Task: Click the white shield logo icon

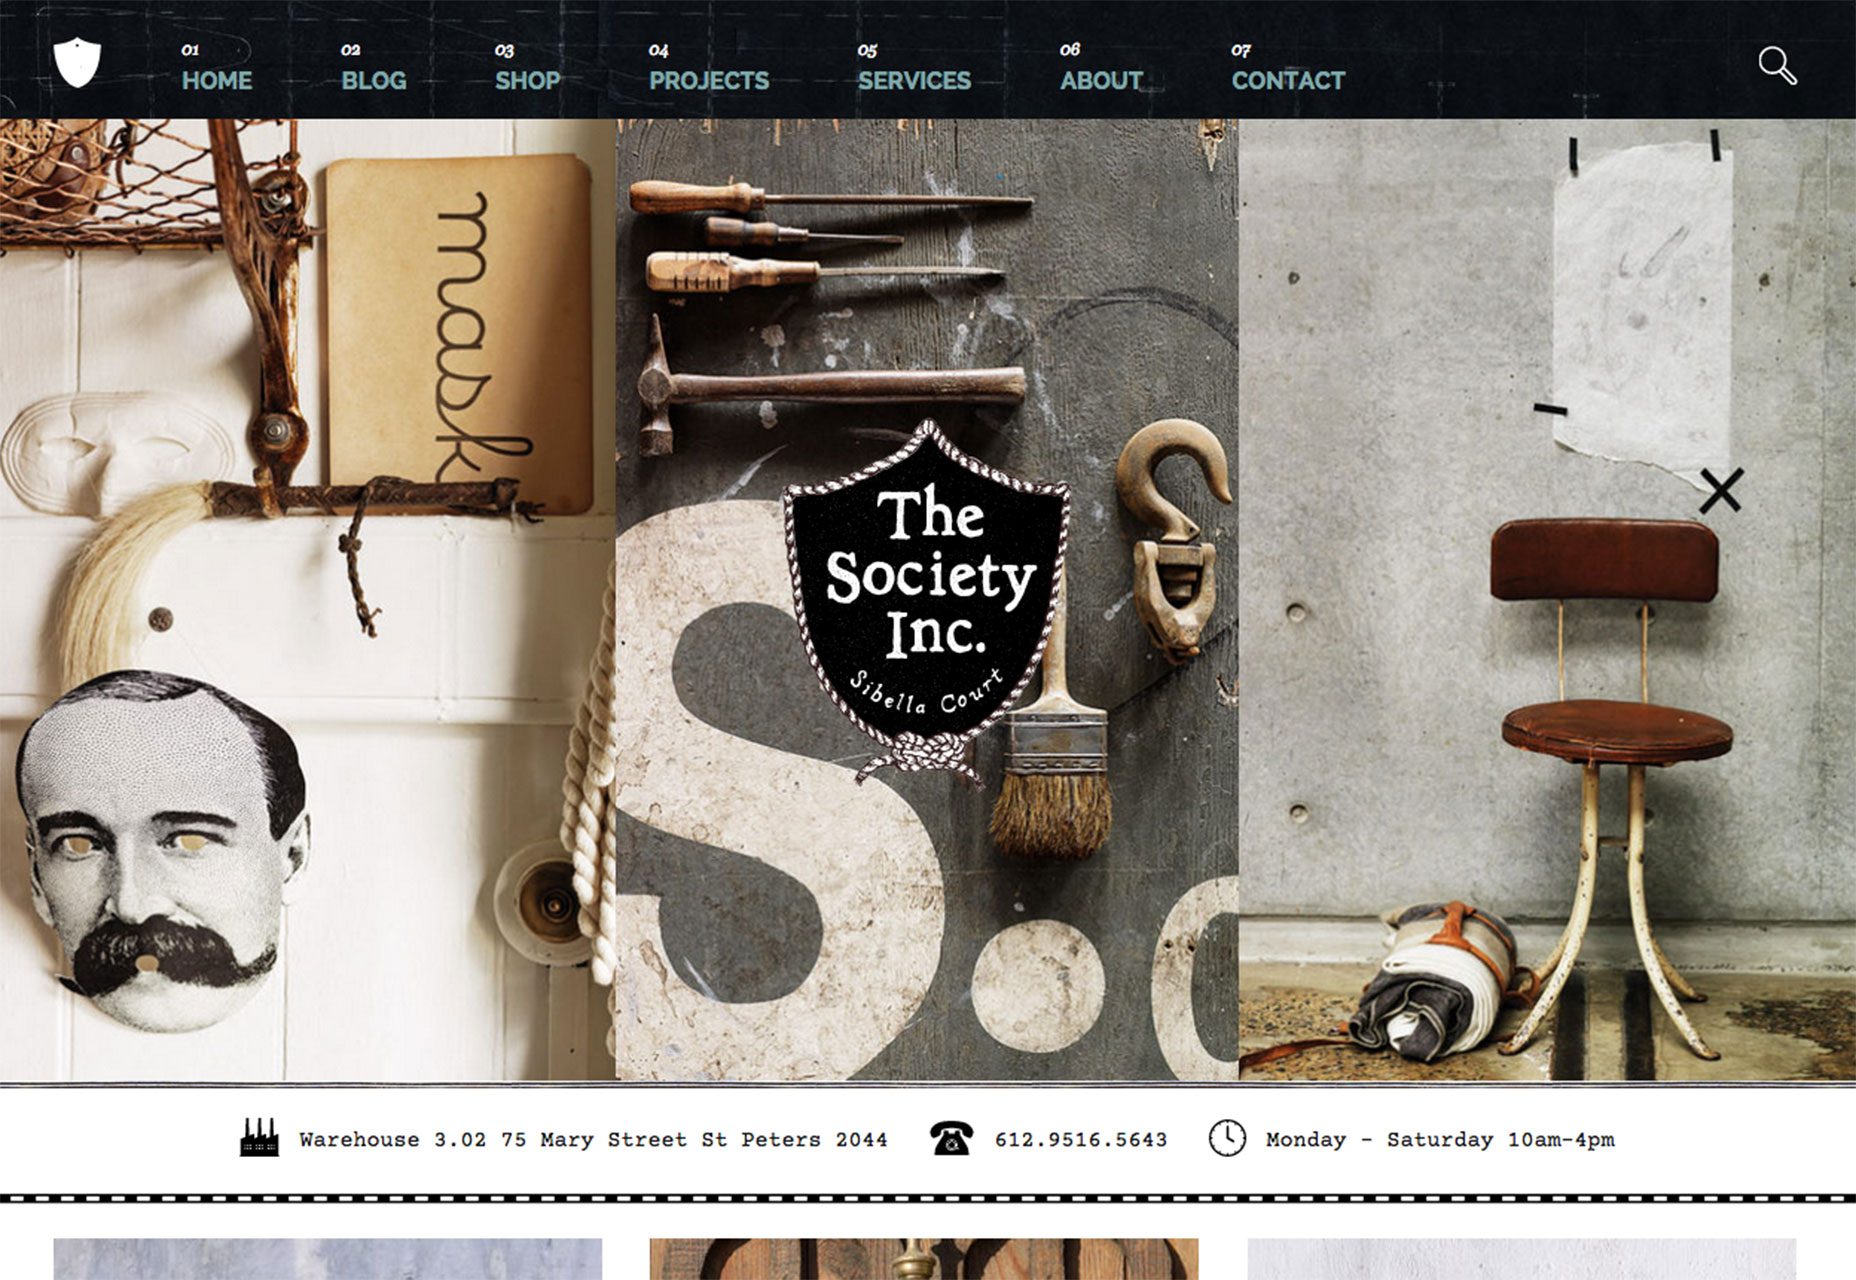Action: 77,62
